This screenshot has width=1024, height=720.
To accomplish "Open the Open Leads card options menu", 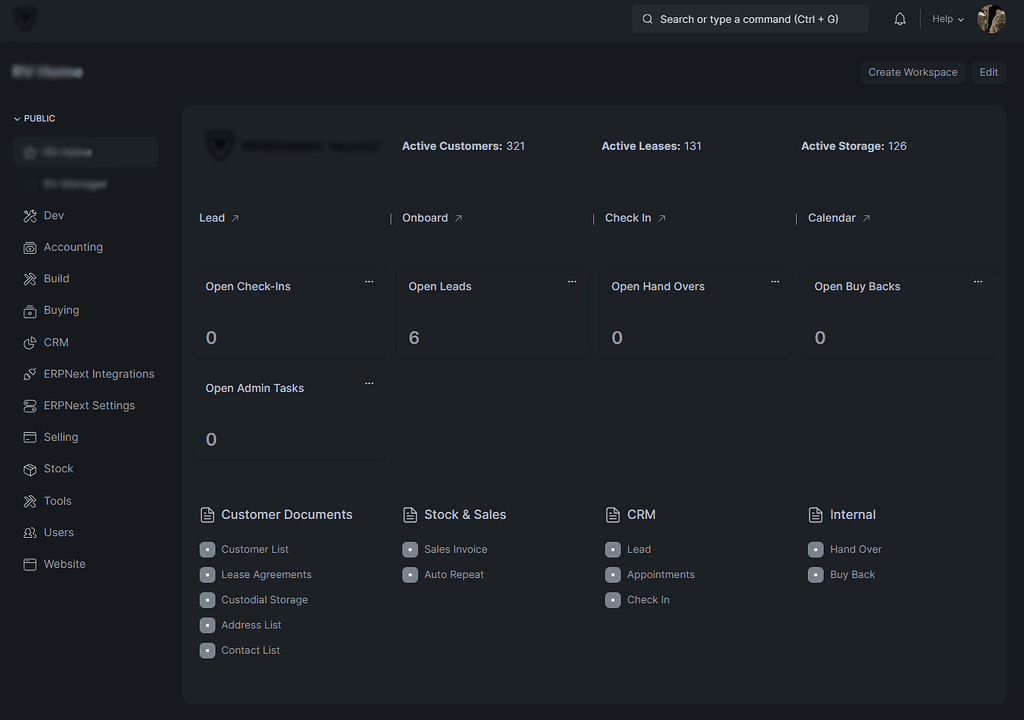I will [572, 282].
